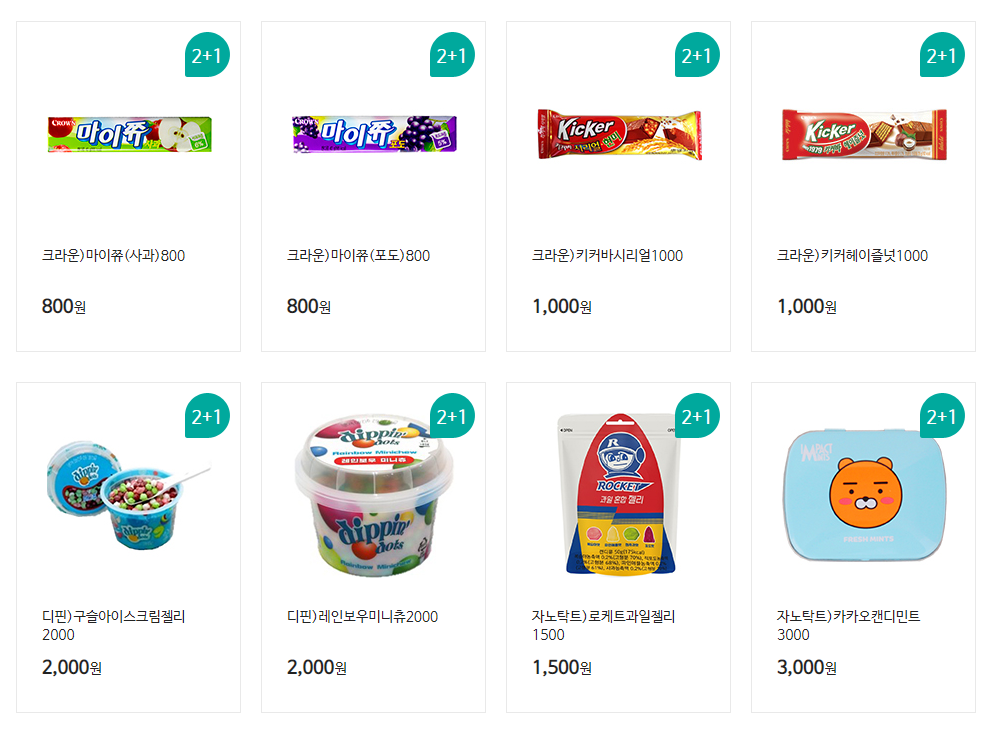Select the Kicker hazelnut bar image
Screen dimensions: 981x736
[x=864, y=135]
